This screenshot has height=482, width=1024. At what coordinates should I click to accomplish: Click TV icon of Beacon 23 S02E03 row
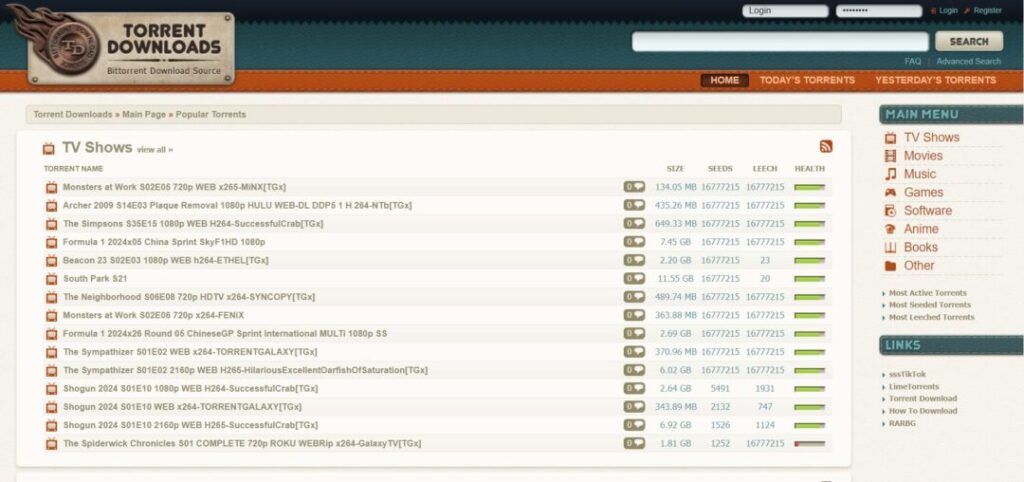(x=52, y=261)
